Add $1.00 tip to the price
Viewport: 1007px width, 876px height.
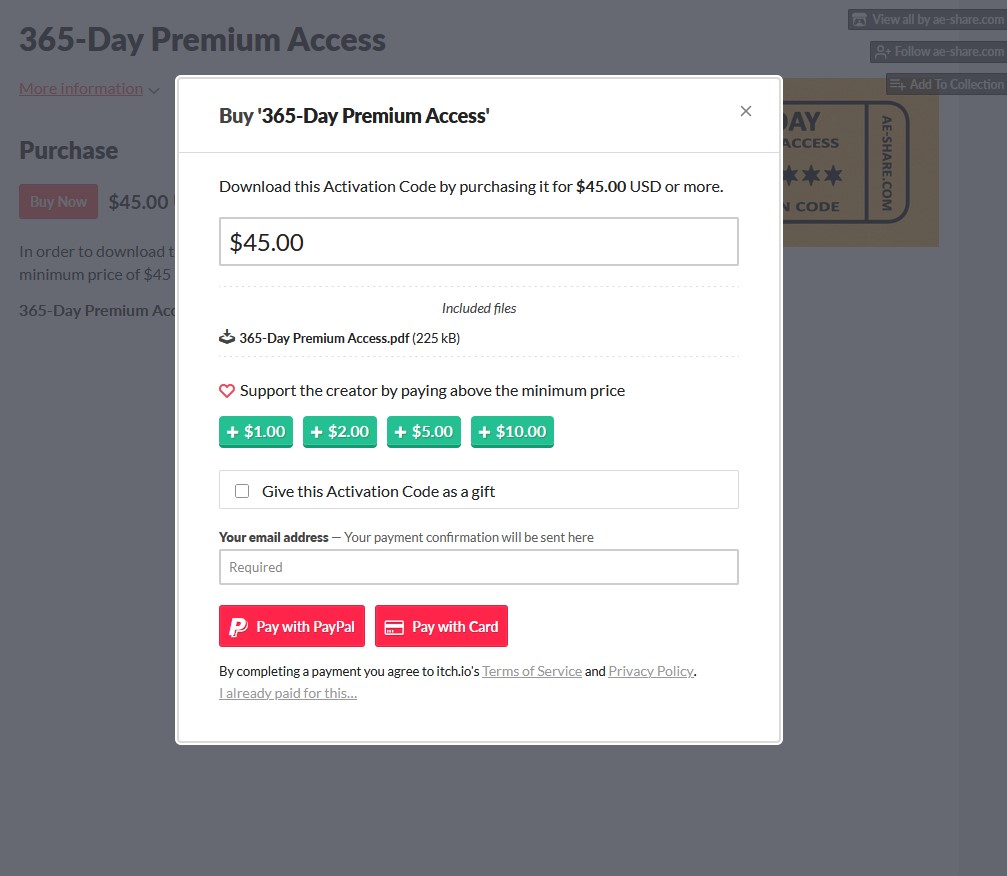(256, 432)
